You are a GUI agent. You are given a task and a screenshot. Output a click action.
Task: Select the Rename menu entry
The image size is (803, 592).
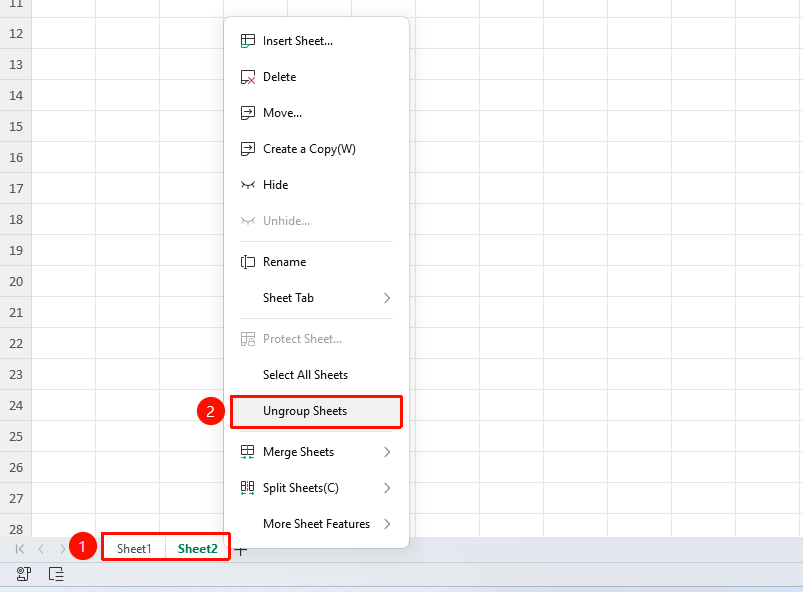pos(316,262)
